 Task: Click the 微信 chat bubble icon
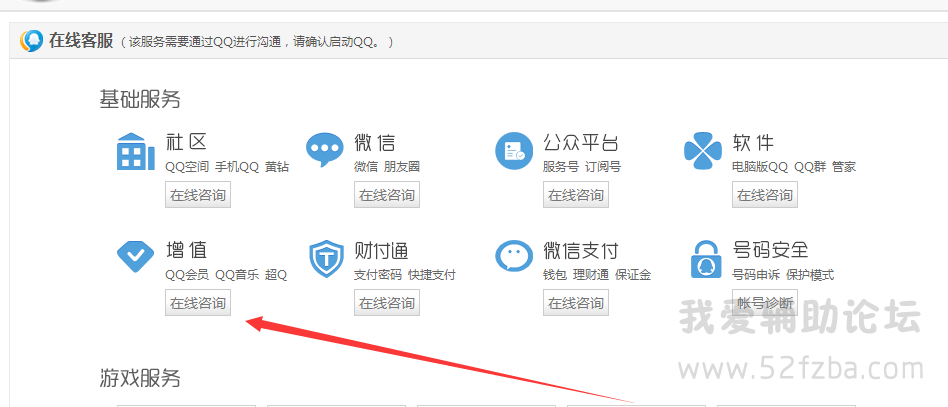pyautogui.click(x=325, y=151)
